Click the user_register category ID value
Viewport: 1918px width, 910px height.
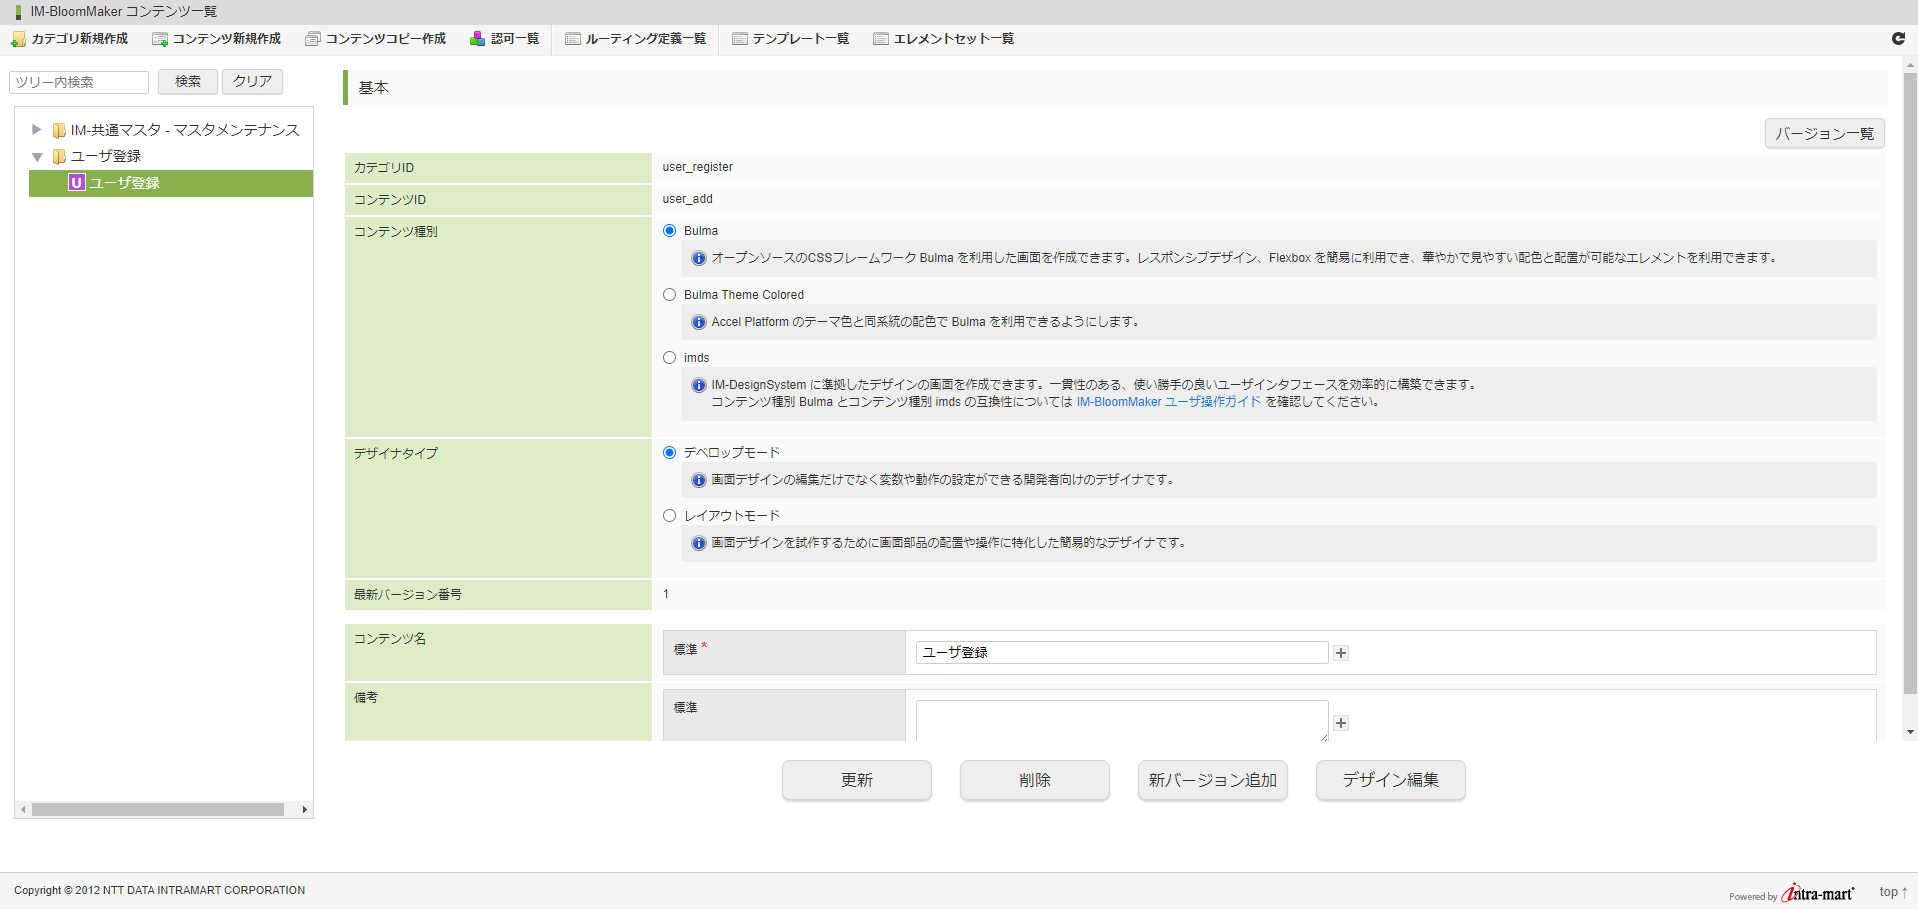pyautogui.click(x=697, y=167)
